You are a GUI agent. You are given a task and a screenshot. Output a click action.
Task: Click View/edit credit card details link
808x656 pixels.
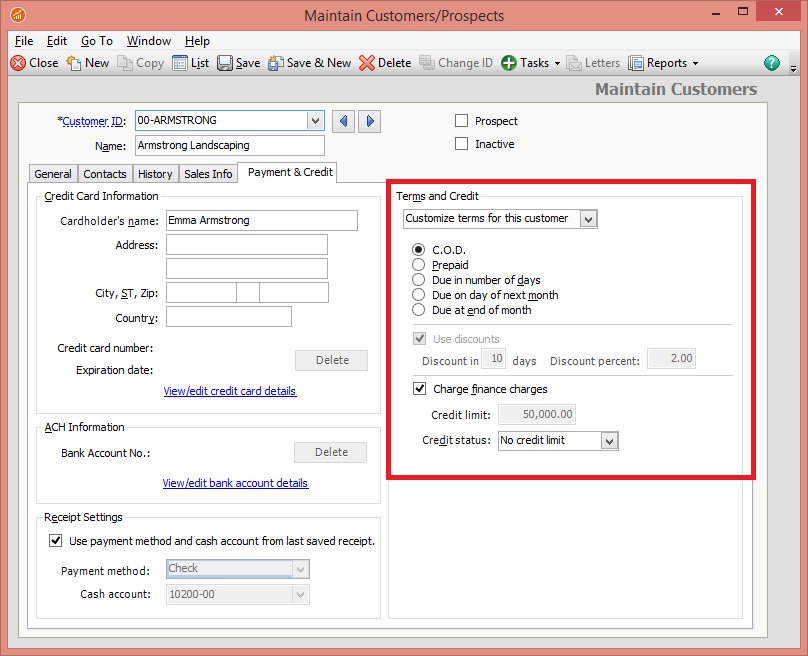click(x=230, y=391)
